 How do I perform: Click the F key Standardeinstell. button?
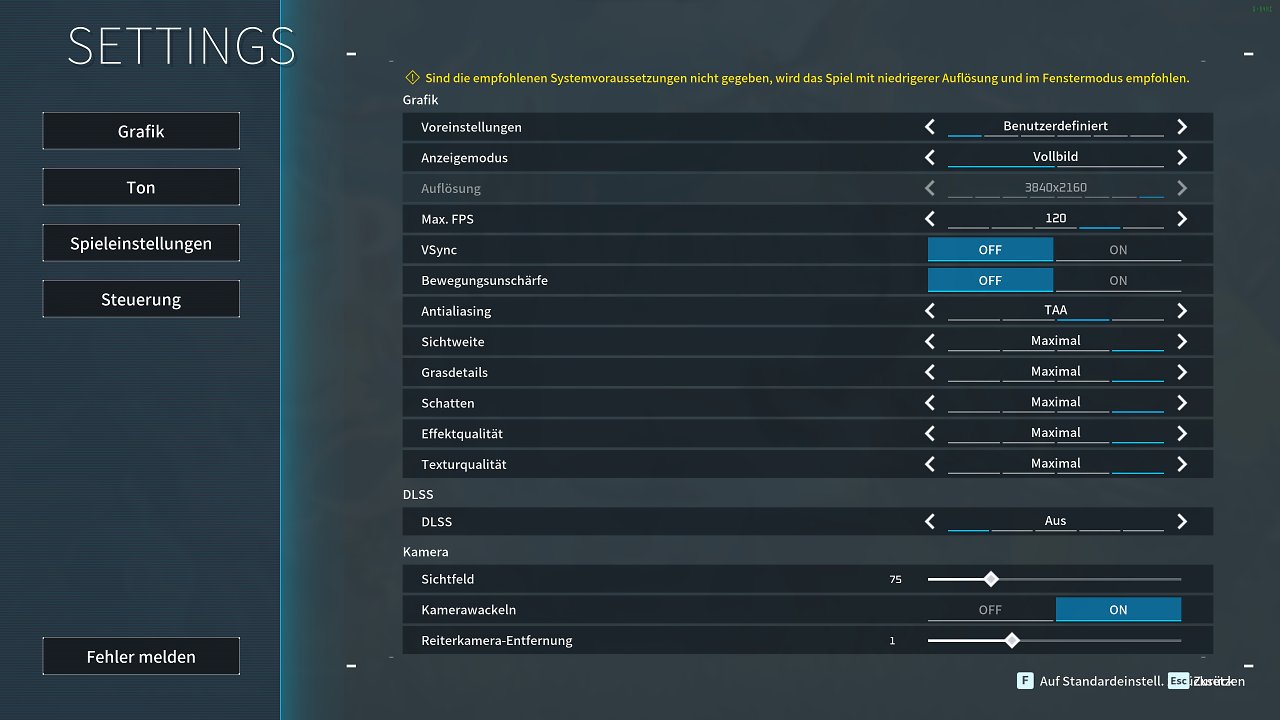click(1090, 681)
